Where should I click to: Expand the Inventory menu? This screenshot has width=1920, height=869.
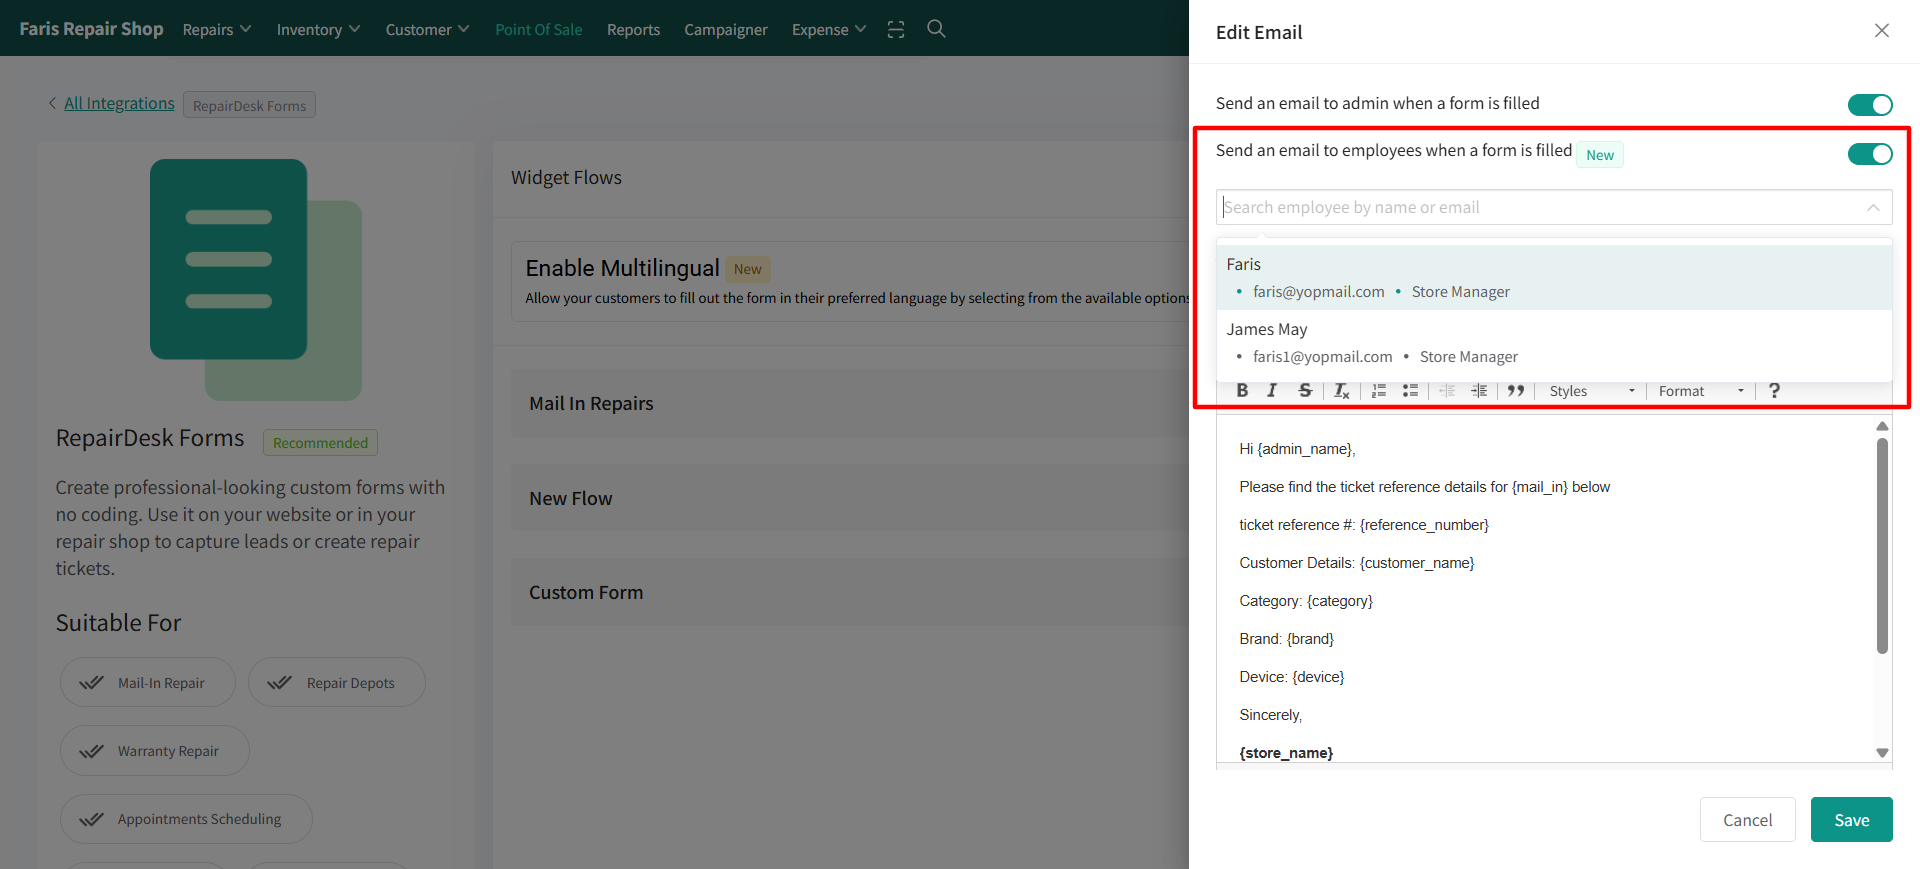tap(318, 30)
